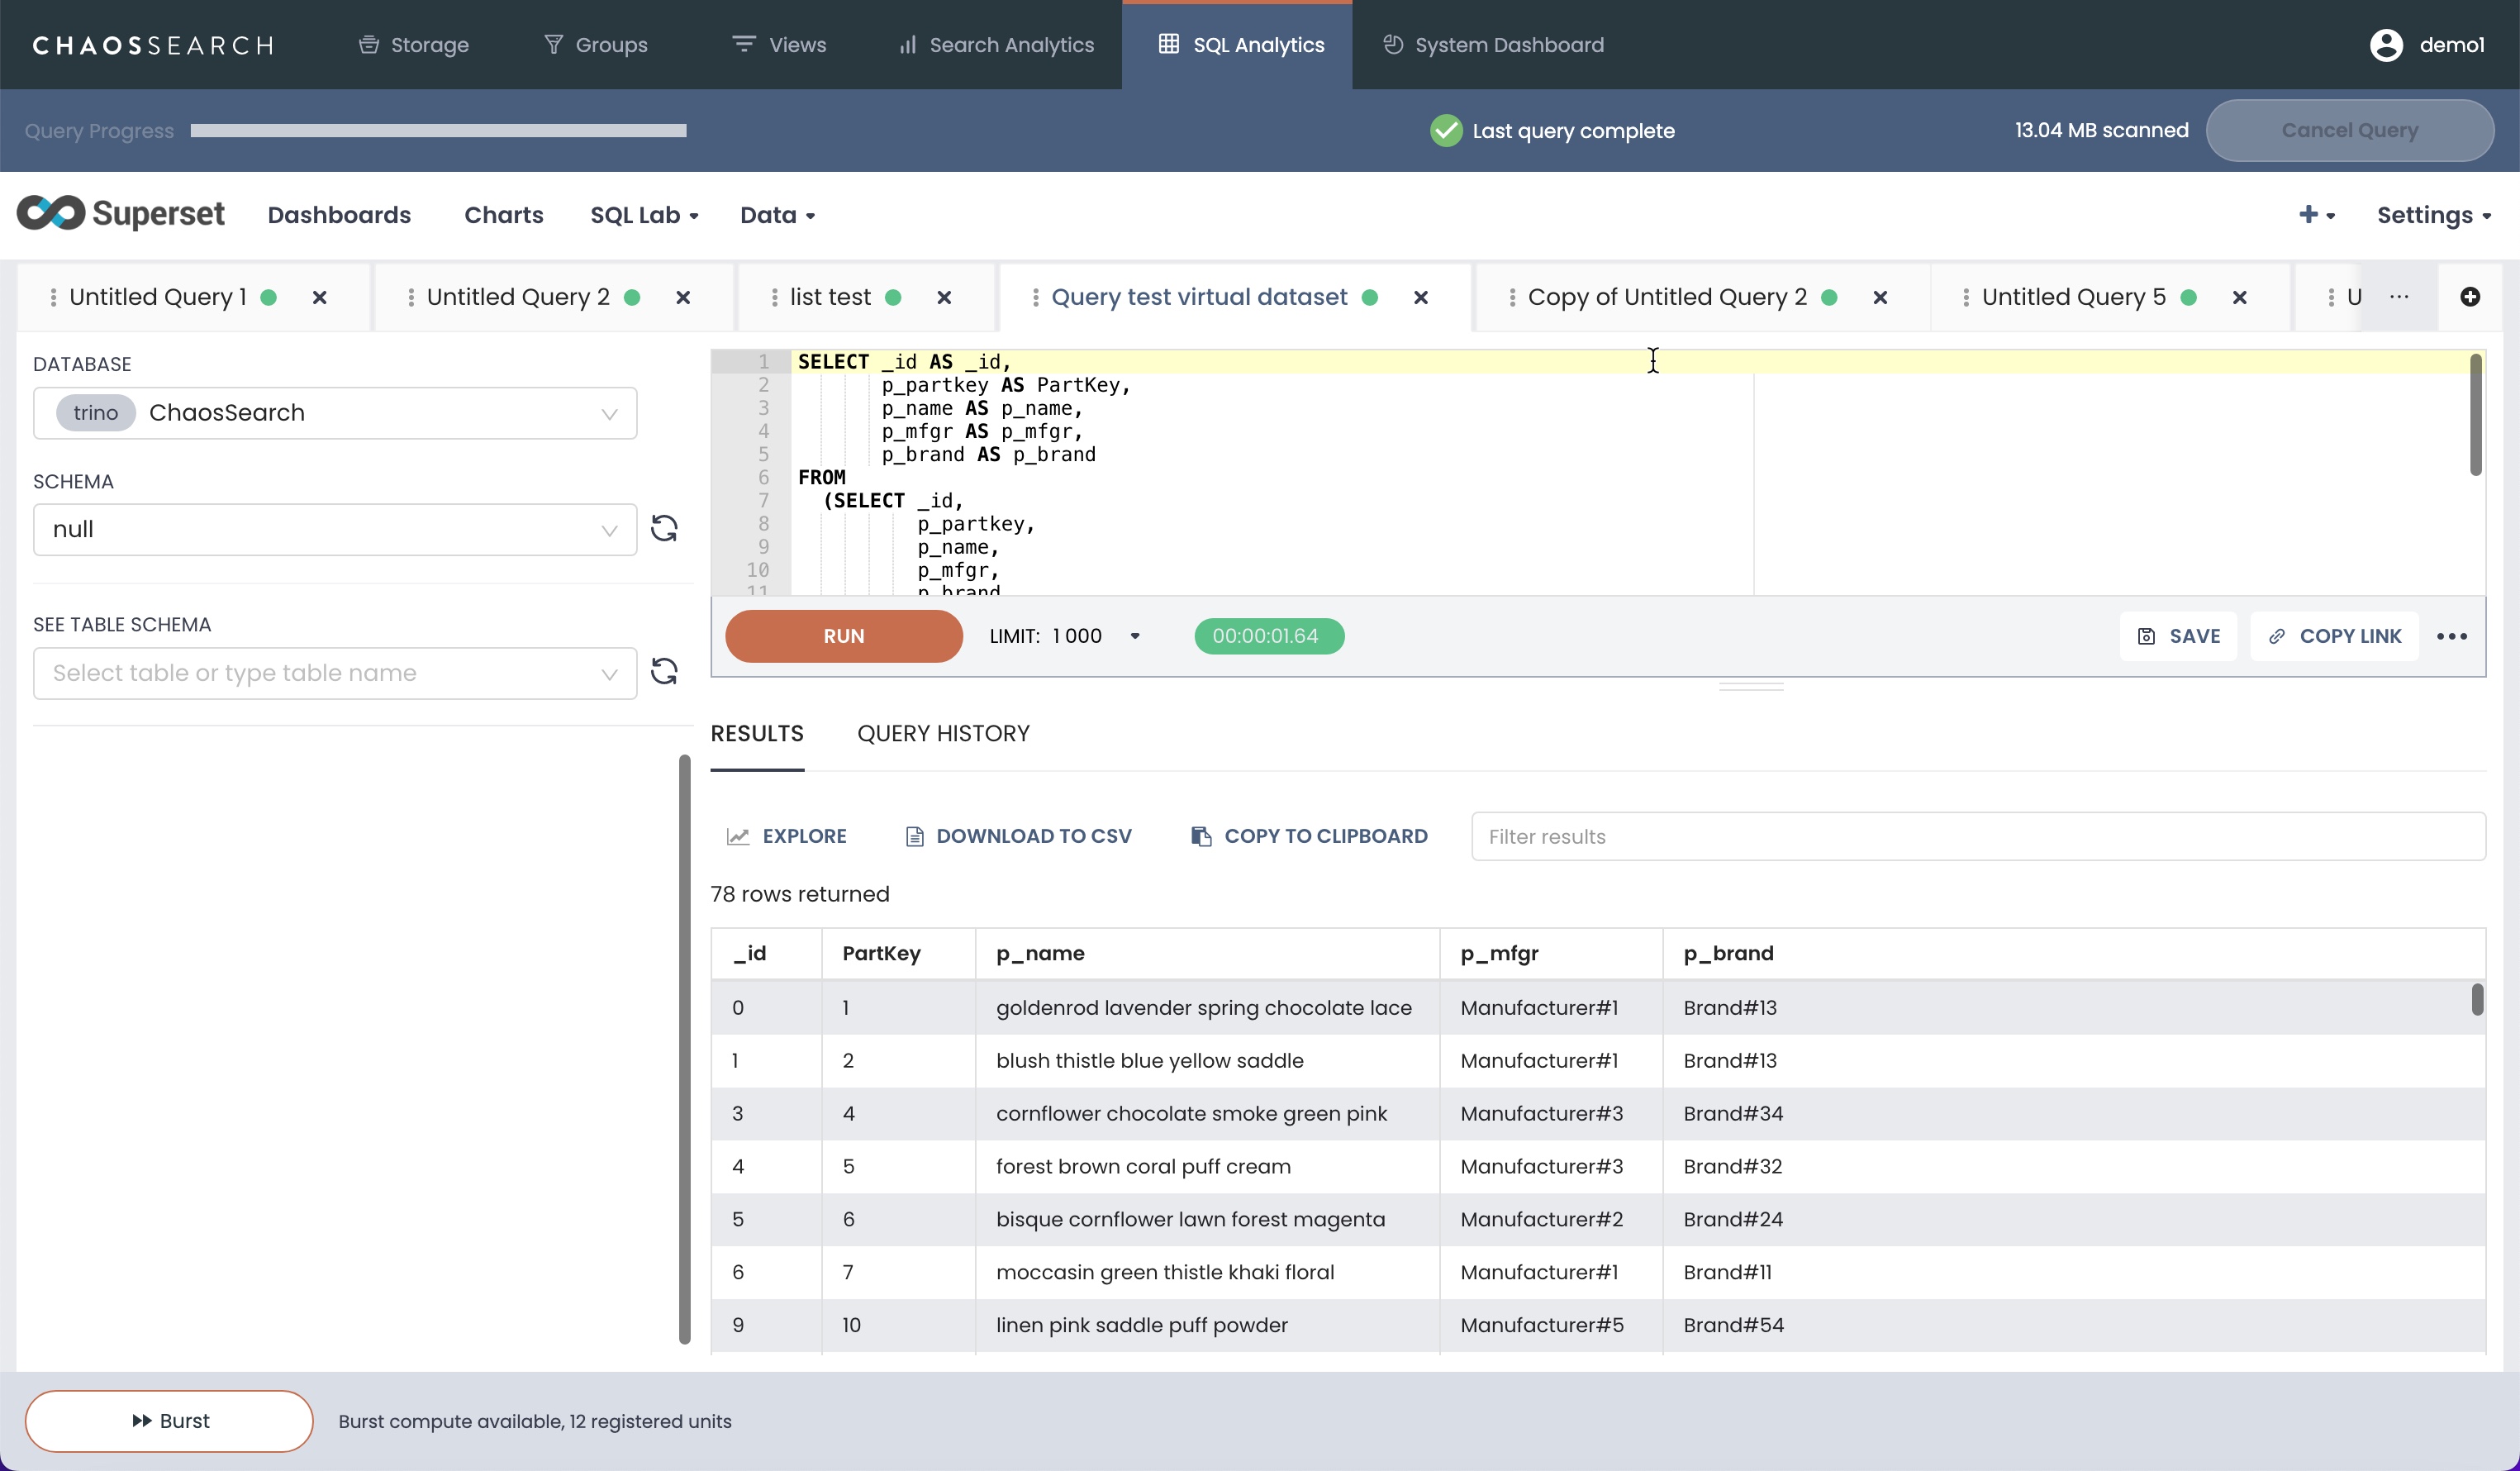Click Download to CSV icon button
2520x1471 pixels.
point(913,836)
